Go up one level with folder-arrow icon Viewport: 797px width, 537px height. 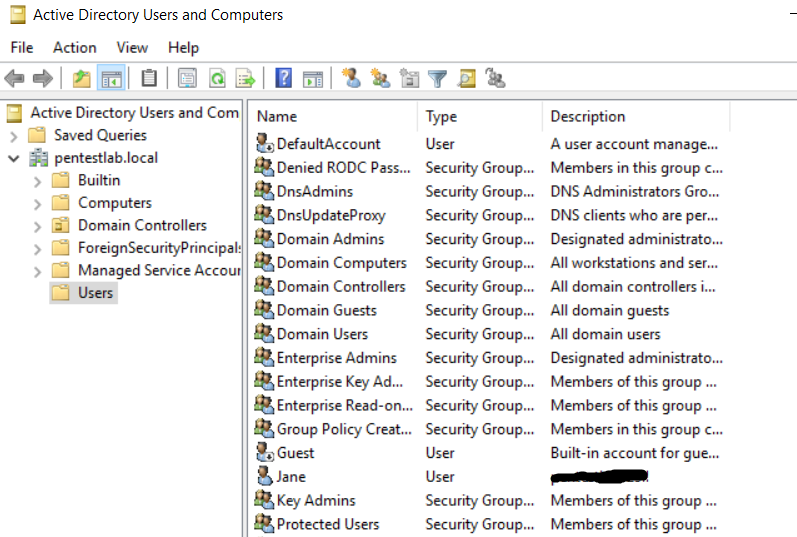point(81,79)
